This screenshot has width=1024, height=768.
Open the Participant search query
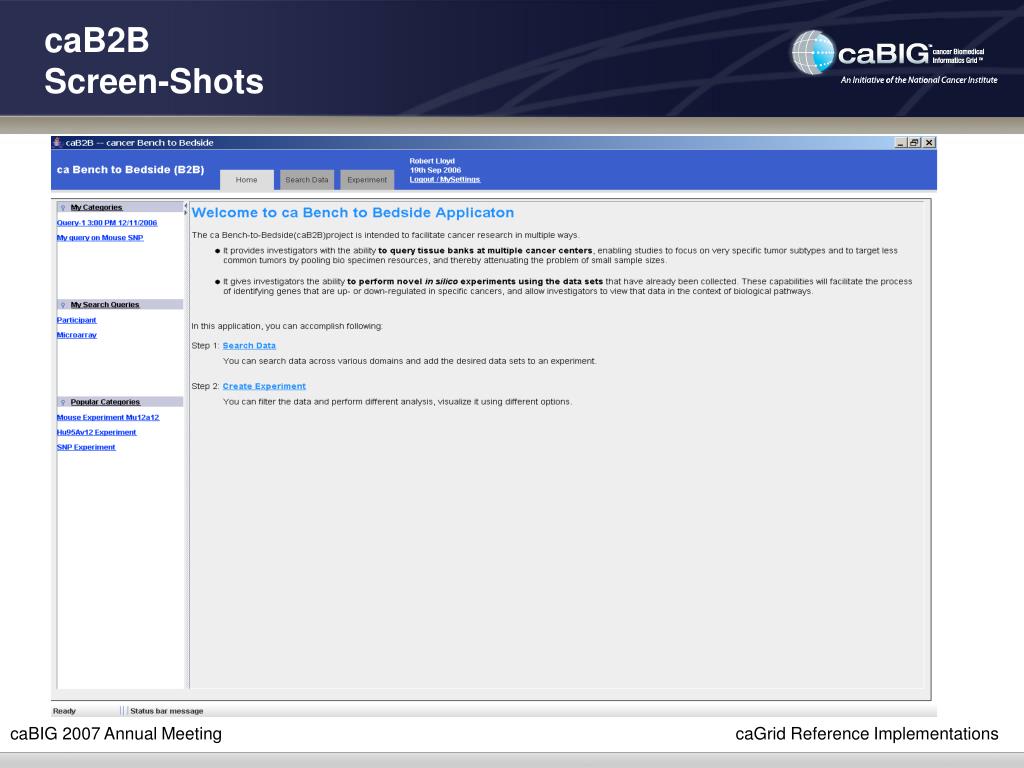click(x=76, y=320)
